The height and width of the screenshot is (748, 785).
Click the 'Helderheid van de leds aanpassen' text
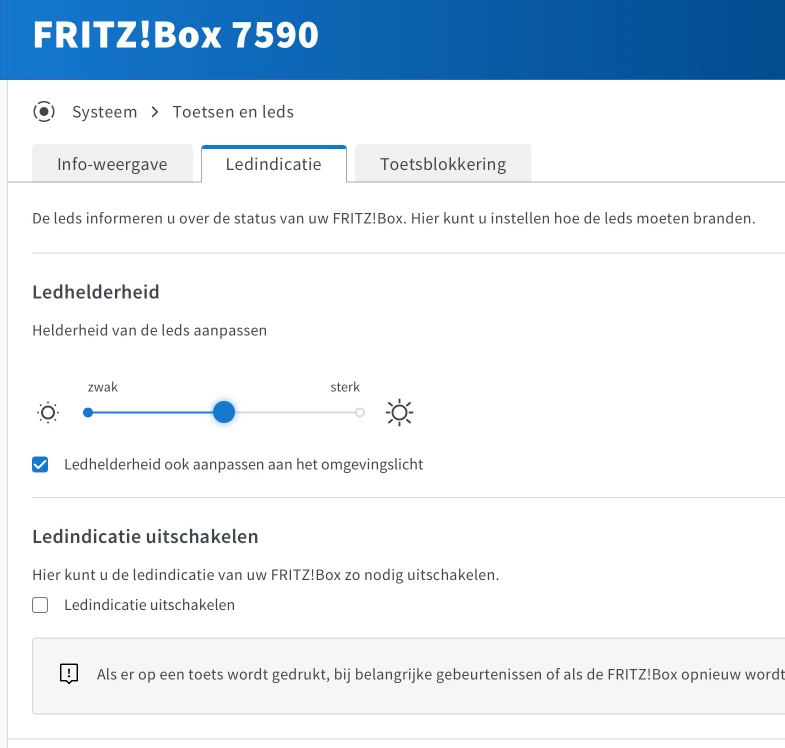150,330
